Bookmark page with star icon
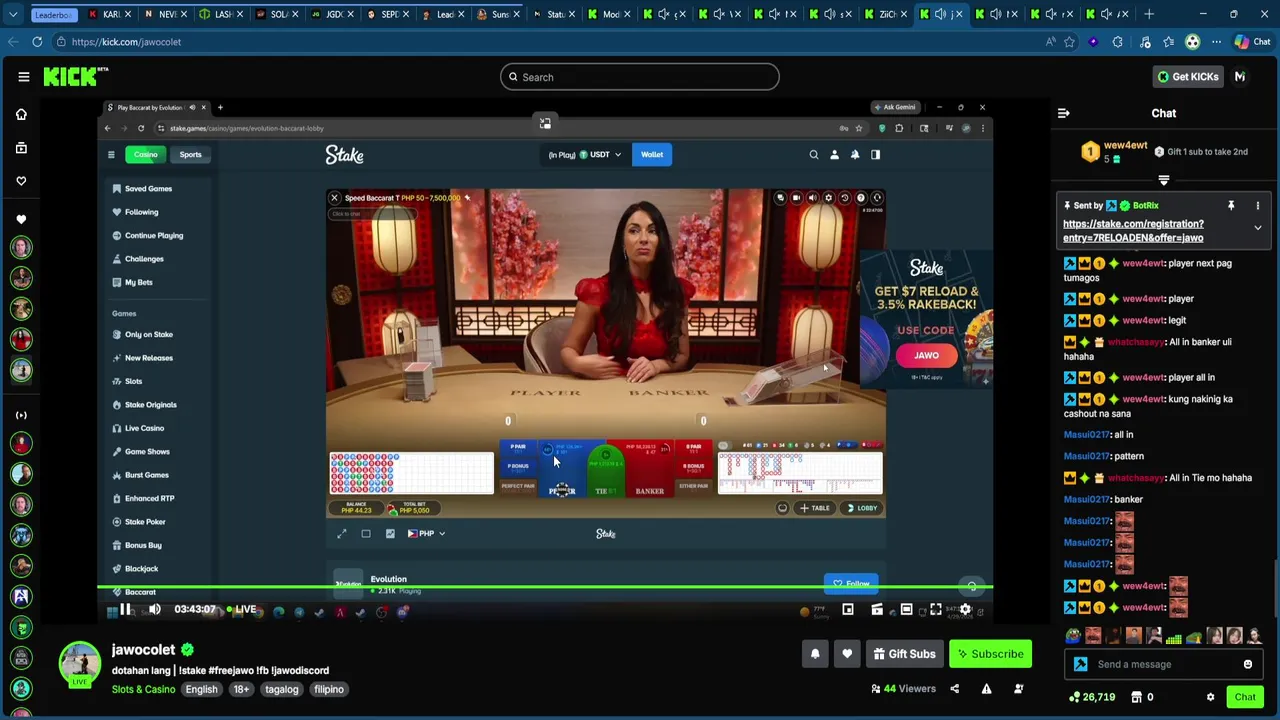 pyautogui.click(x=1069, y=42)
